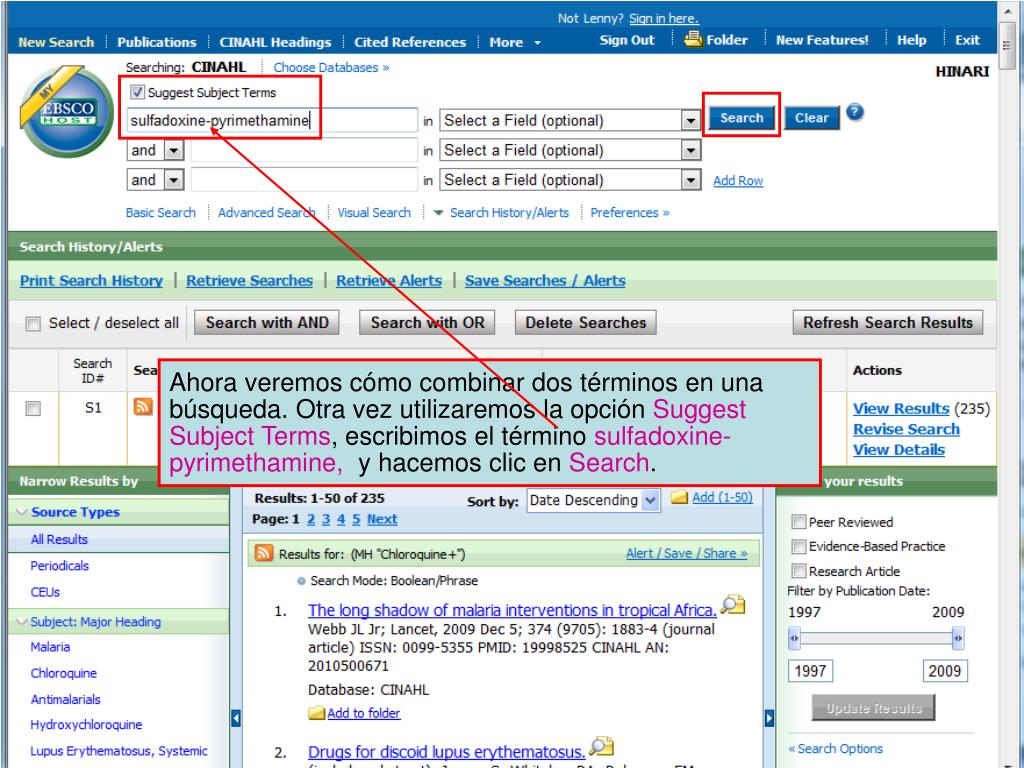
Task: Open New Search in the top menu
Action: coord(56,42)
